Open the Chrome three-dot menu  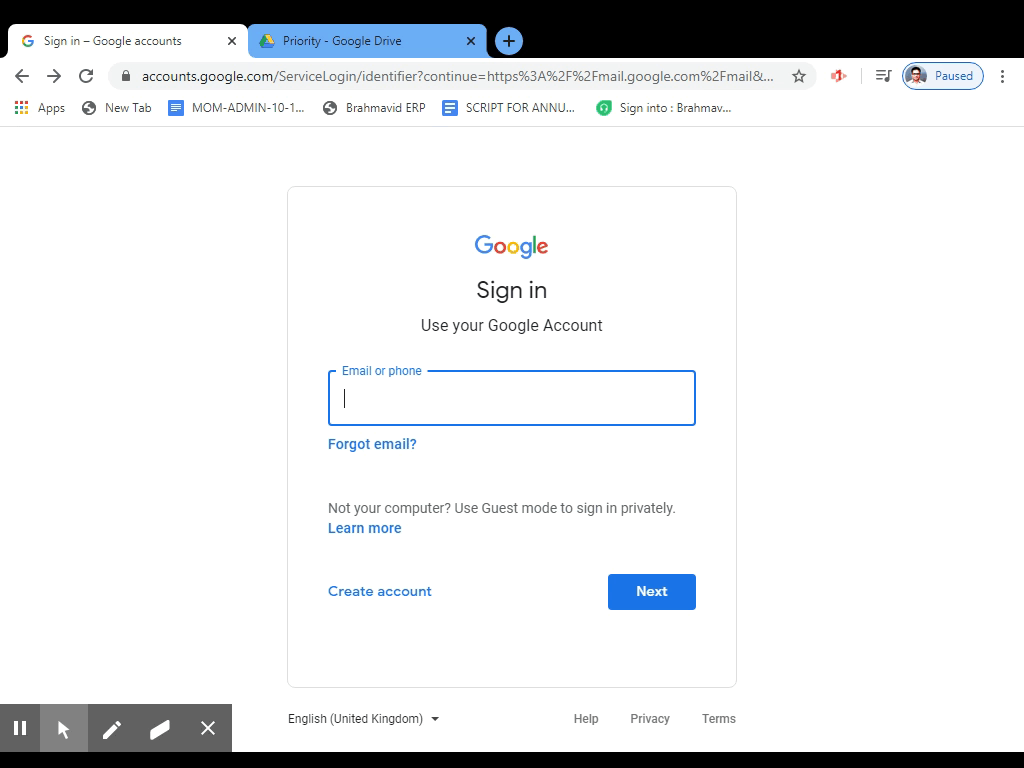(1002, 76)
